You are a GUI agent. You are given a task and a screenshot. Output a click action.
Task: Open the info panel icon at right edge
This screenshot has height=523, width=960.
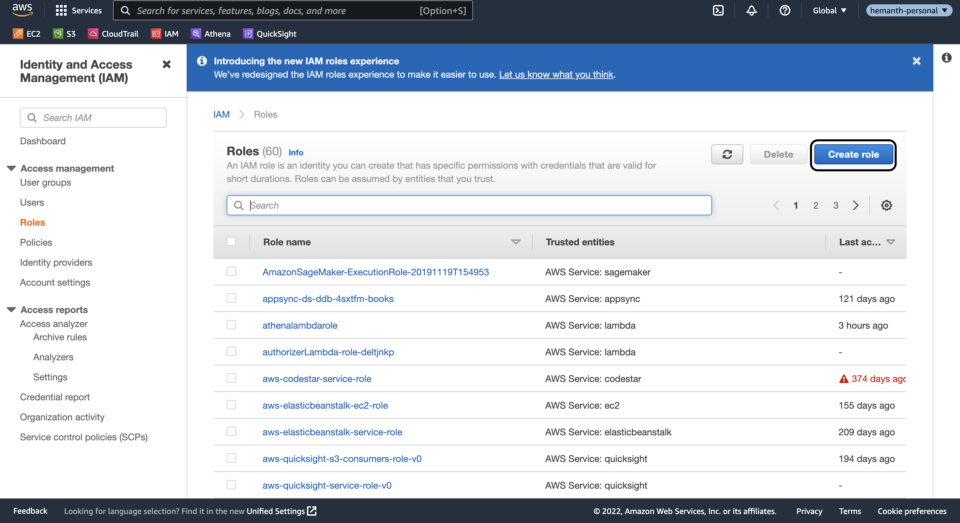[947, 58]
